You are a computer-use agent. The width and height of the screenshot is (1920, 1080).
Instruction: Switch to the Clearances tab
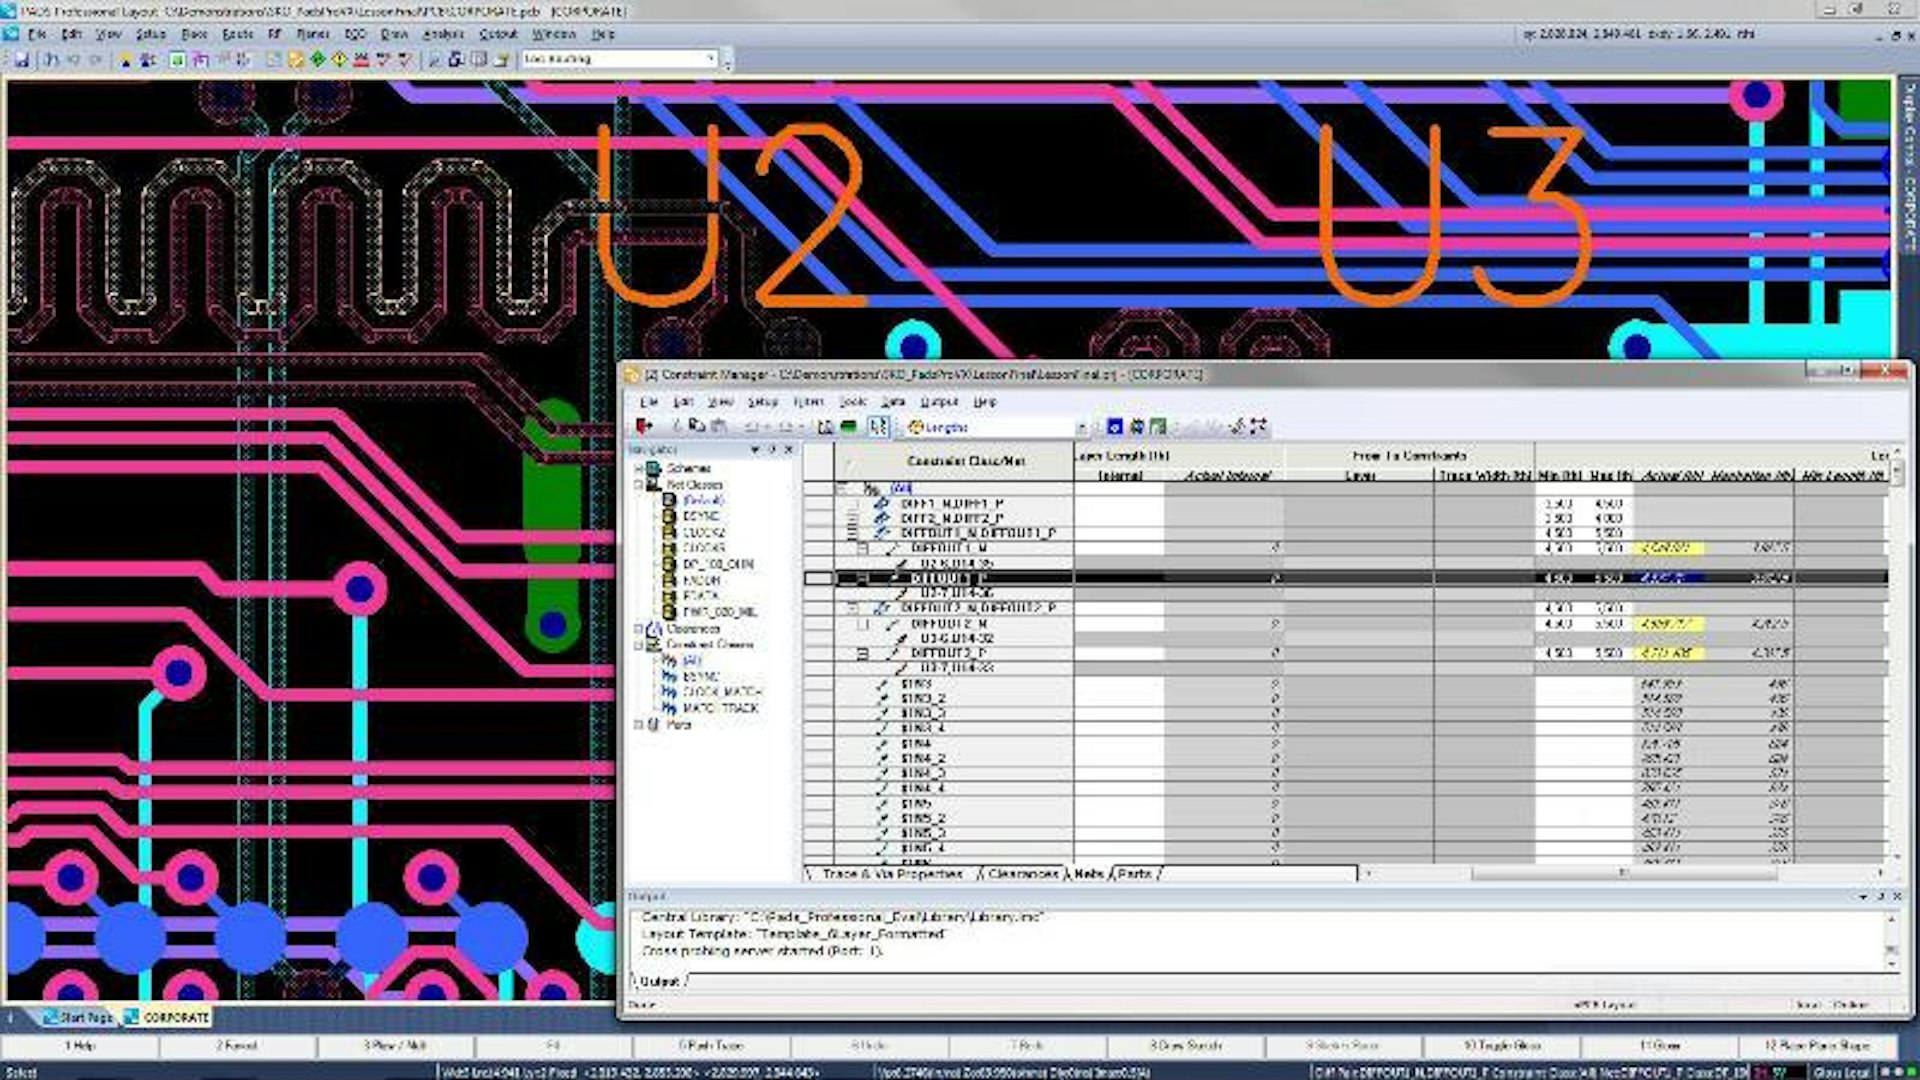coord(1022,874)
